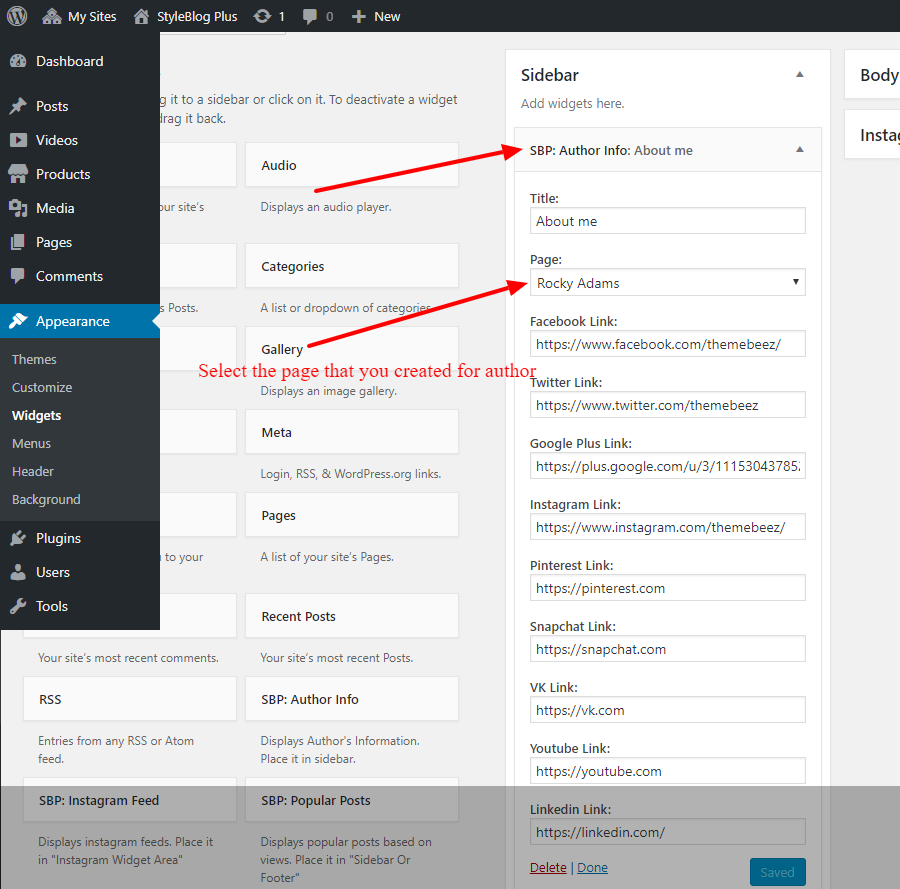900x889 pixels.
Task: Click the Twitter Link input field
Action: click(668, 405)
